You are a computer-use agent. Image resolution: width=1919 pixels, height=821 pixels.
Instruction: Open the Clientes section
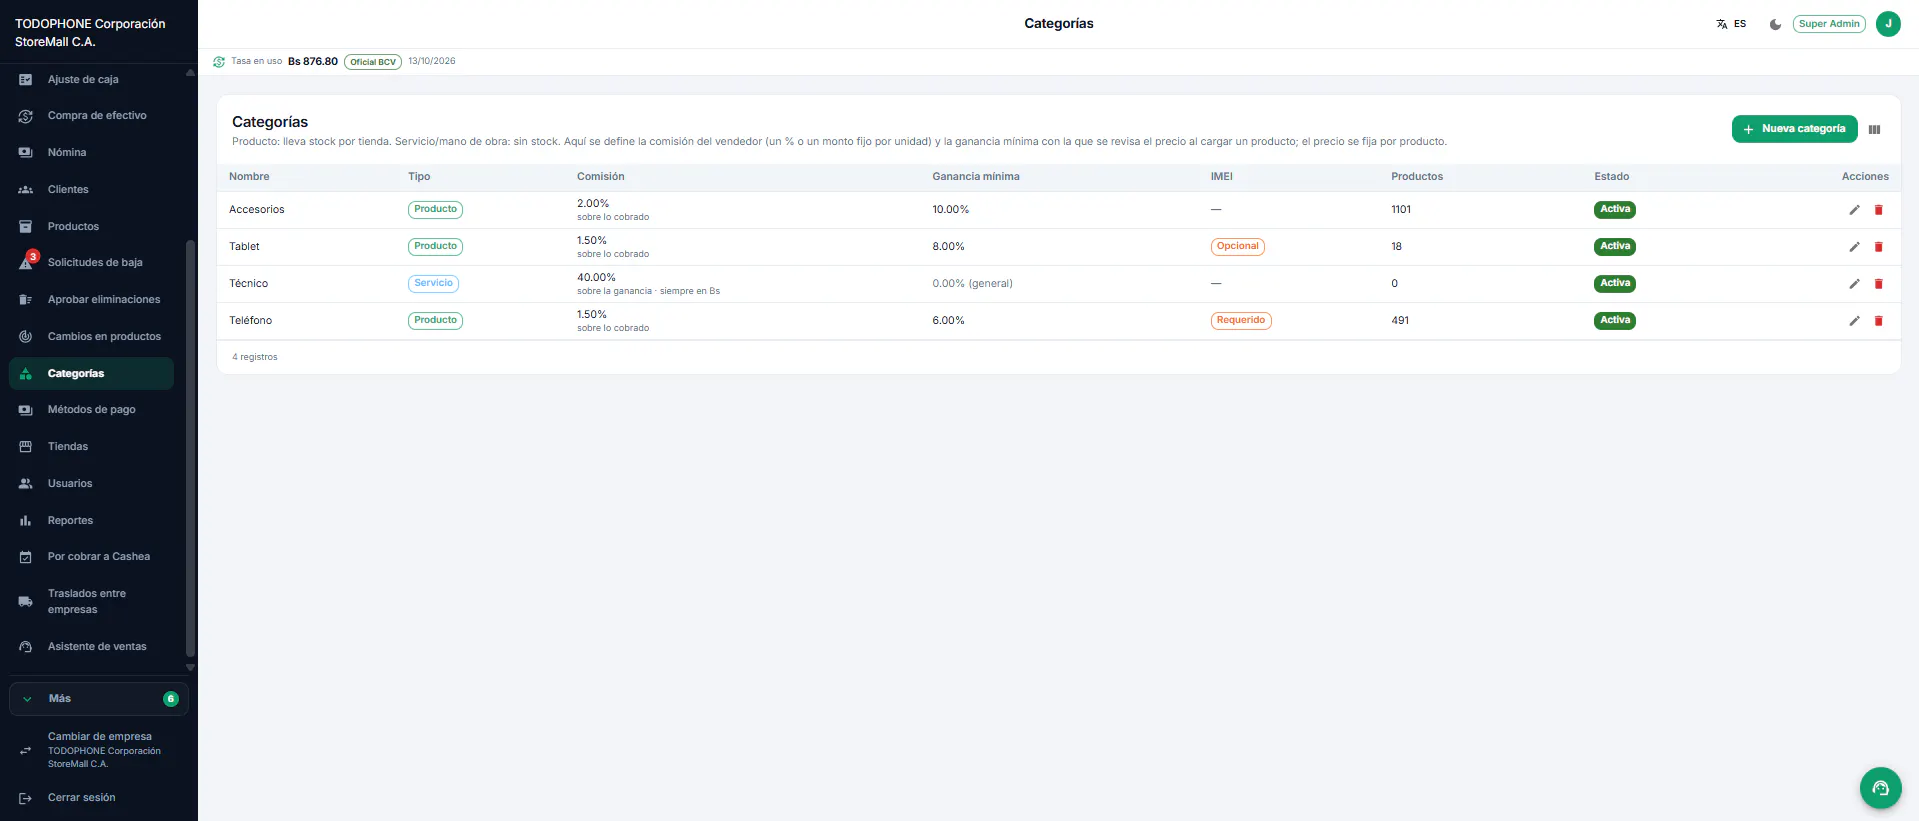click(x=92, y=190)
